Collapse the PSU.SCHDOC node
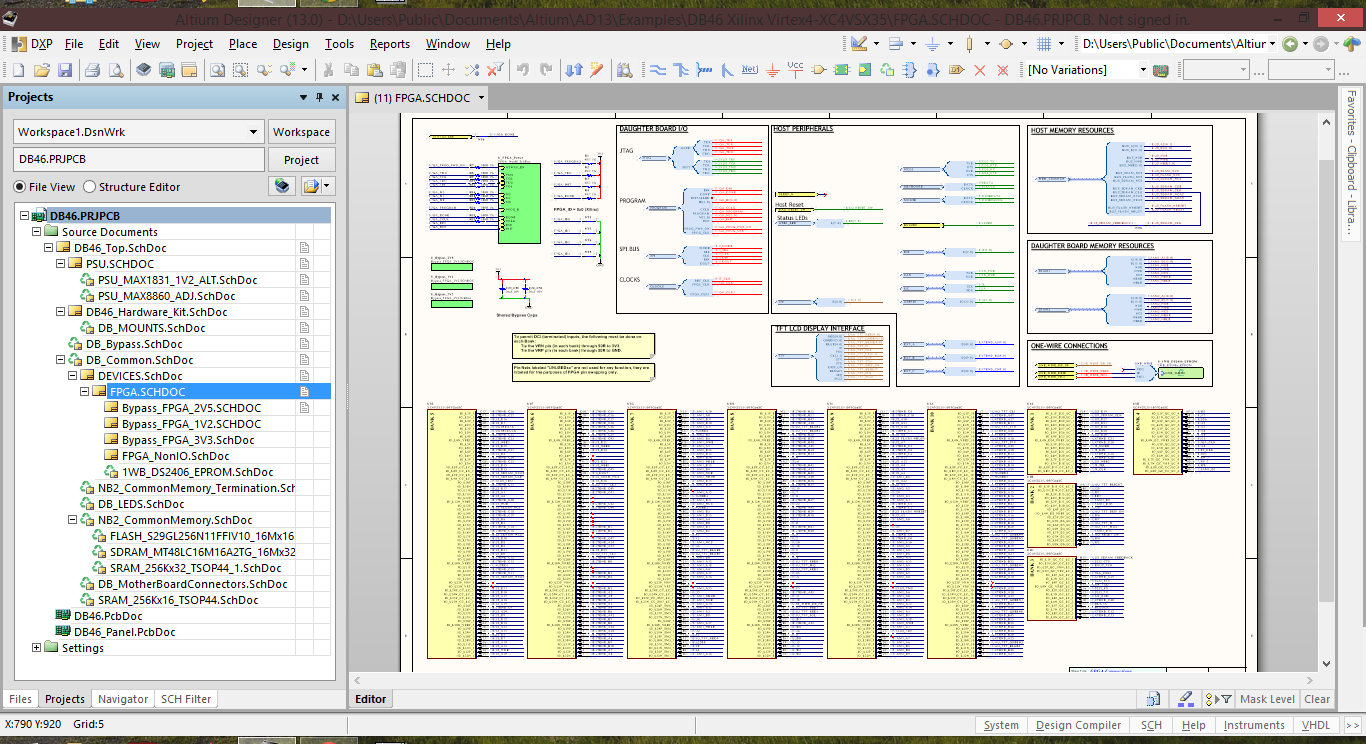This screenshot has height=744, width=1366. pyautogui.click(x=61, y=264)
